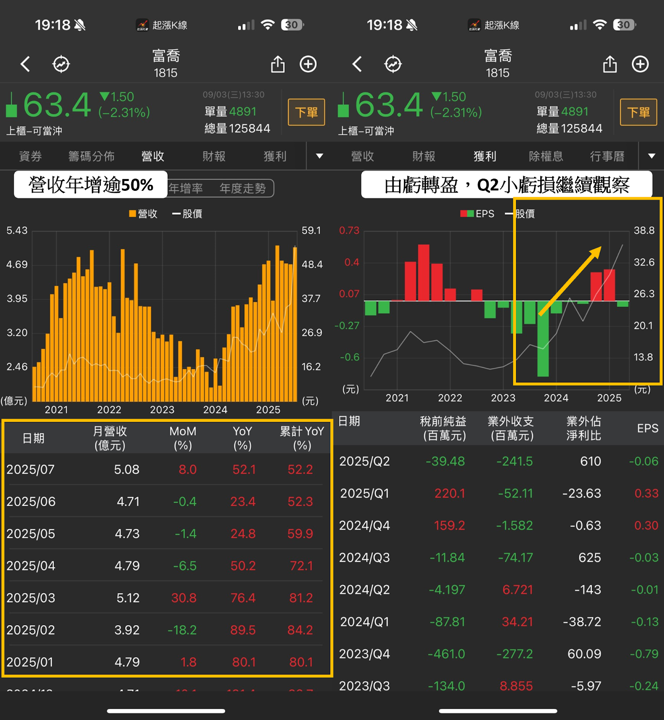Select 2025/Q1 earnings row
The height and width of the screenshot is (720, 664).
click(x=498, y=493)
